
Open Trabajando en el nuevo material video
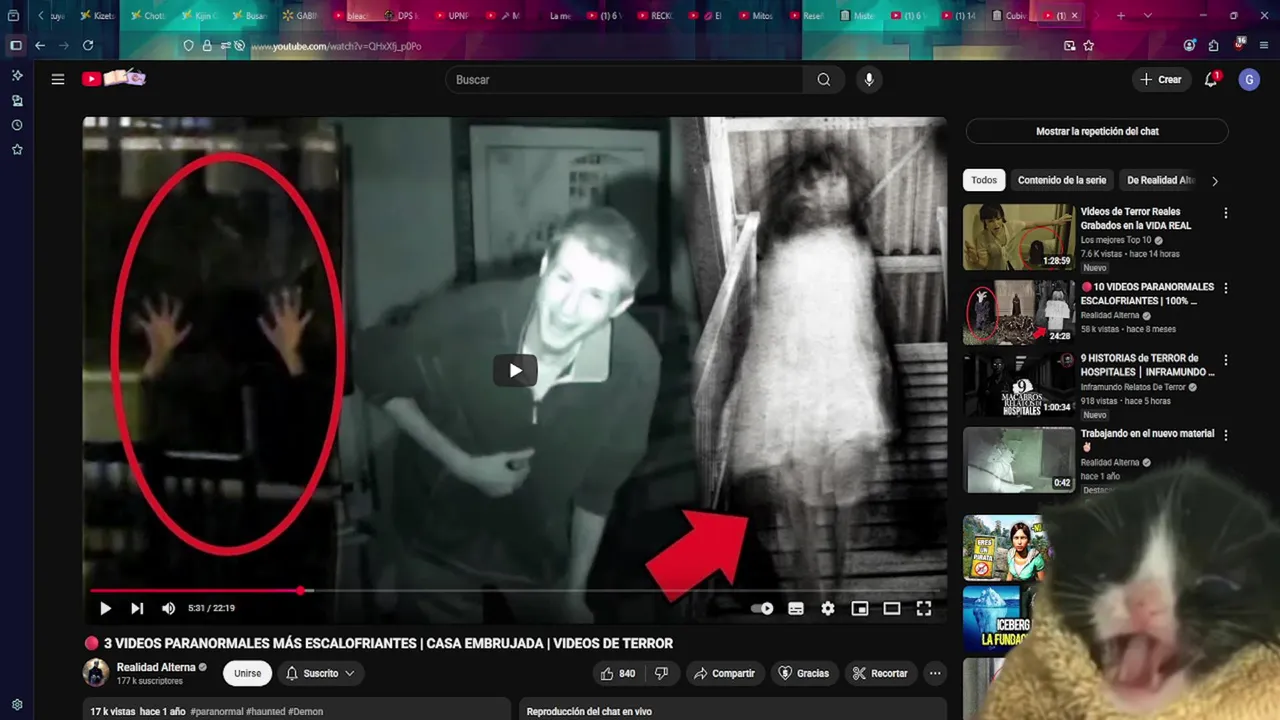click(x=1019, y=459)
